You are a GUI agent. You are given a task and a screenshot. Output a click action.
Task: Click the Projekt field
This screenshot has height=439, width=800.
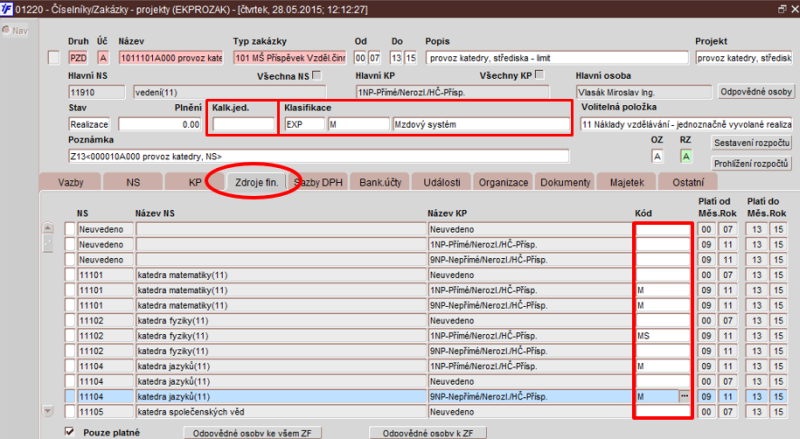point(744,58)
